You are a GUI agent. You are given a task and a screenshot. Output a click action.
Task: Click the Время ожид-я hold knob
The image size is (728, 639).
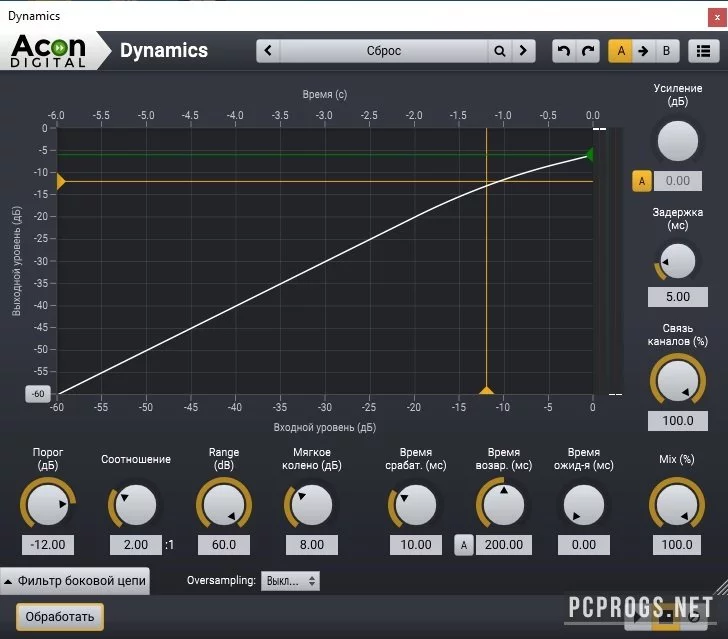(x=584, y=505)
